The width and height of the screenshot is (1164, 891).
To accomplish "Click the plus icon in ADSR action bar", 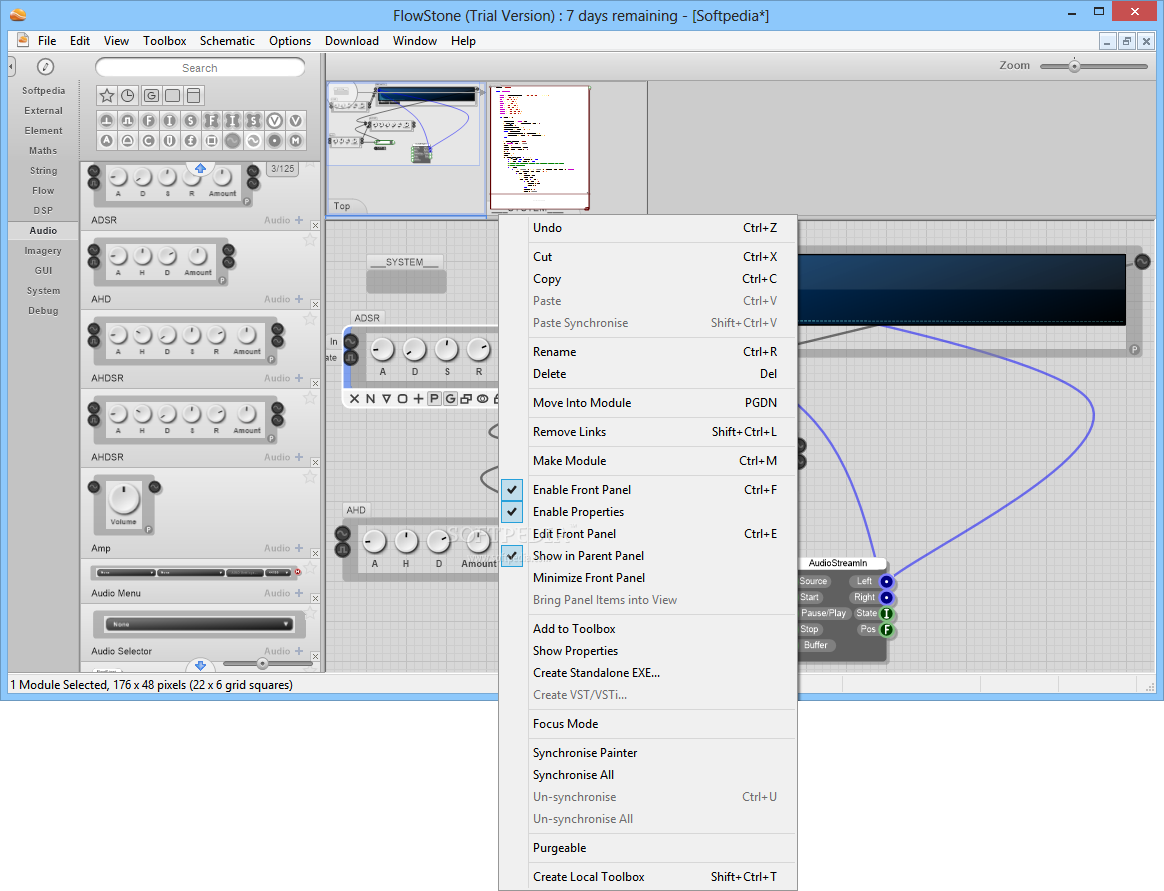I will pos(418,399).
